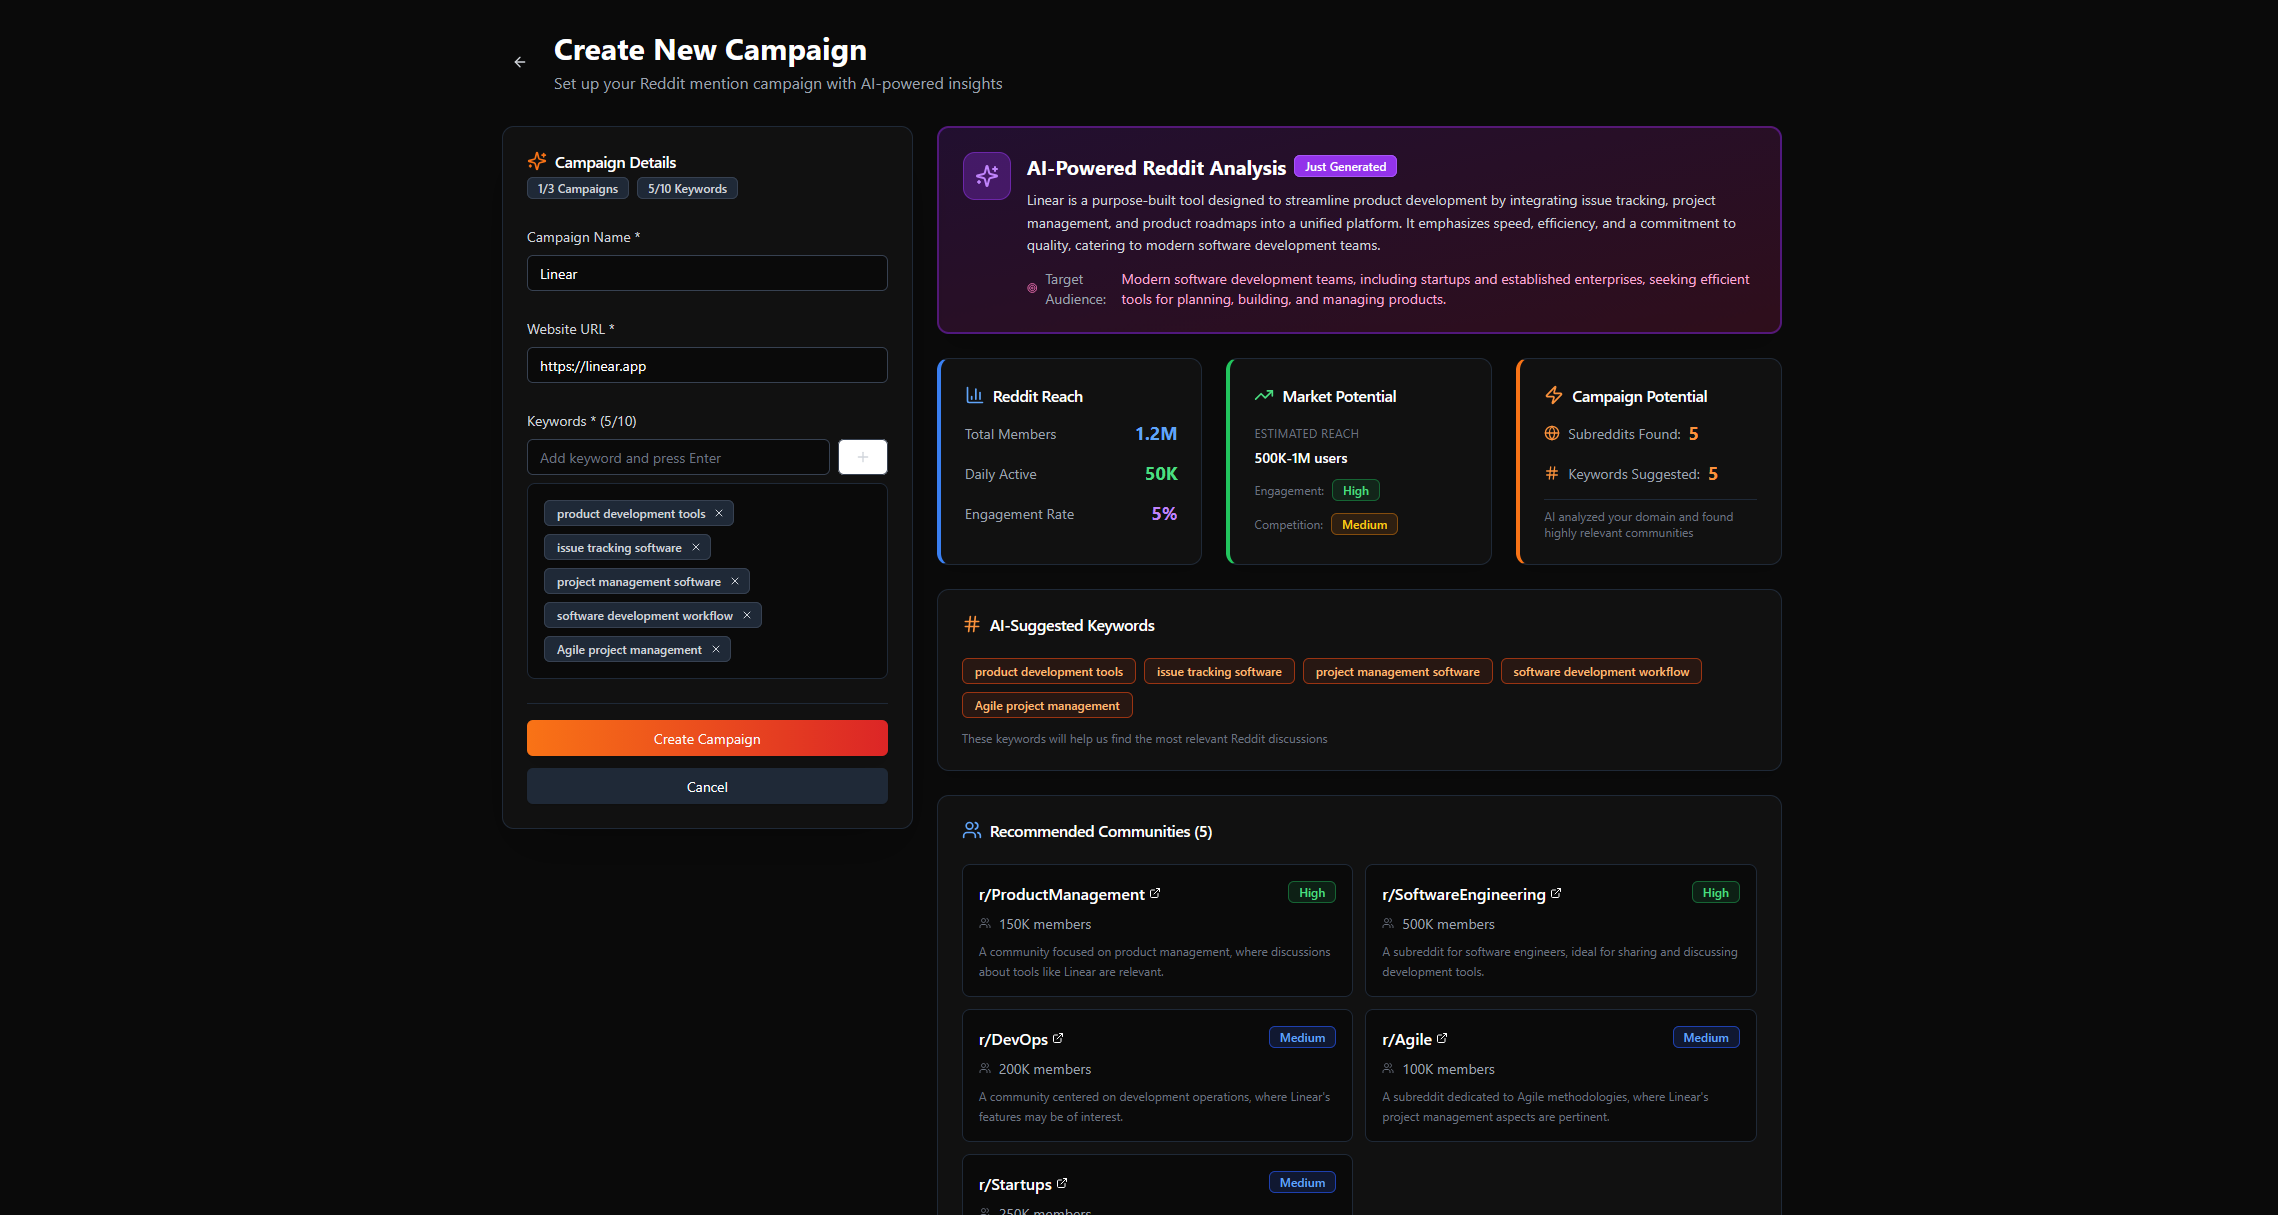Click the sparkle icon in AI-Powered Reddit Analysis
2278x1215 pixels.
tap(986, 175)
